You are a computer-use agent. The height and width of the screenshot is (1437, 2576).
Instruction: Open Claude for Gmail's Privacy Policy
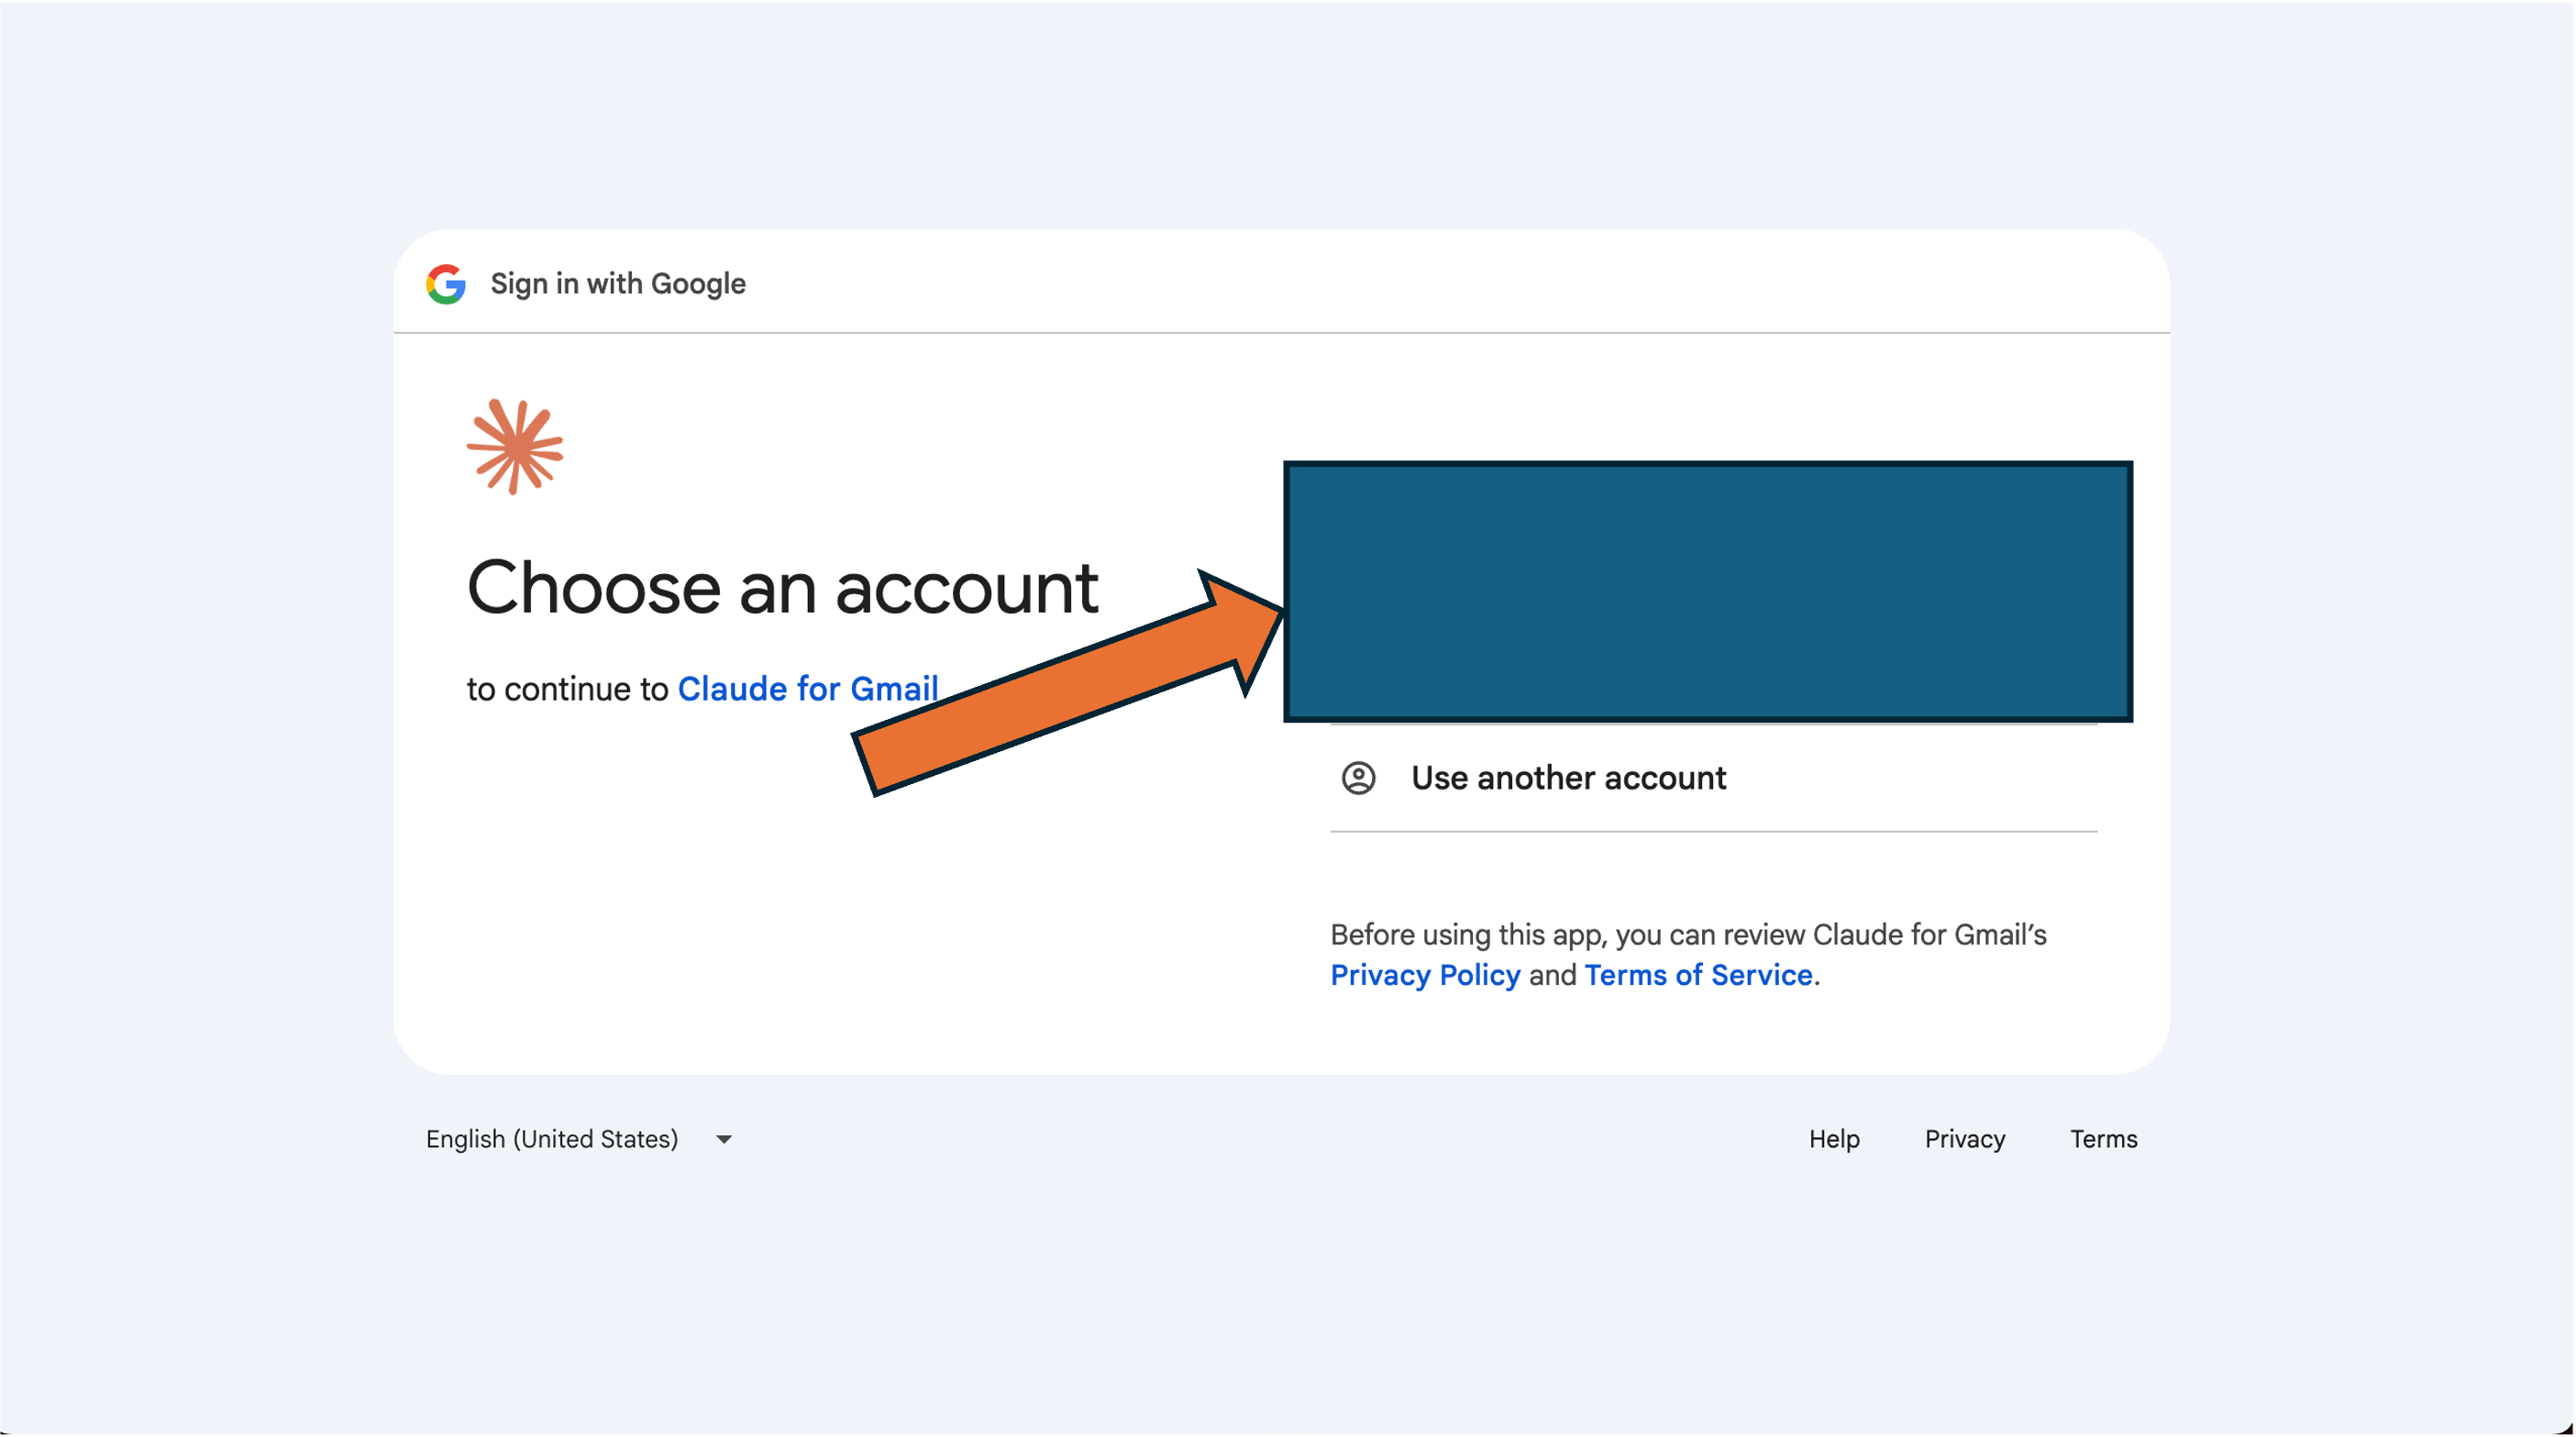click(x=1425, y=975)
